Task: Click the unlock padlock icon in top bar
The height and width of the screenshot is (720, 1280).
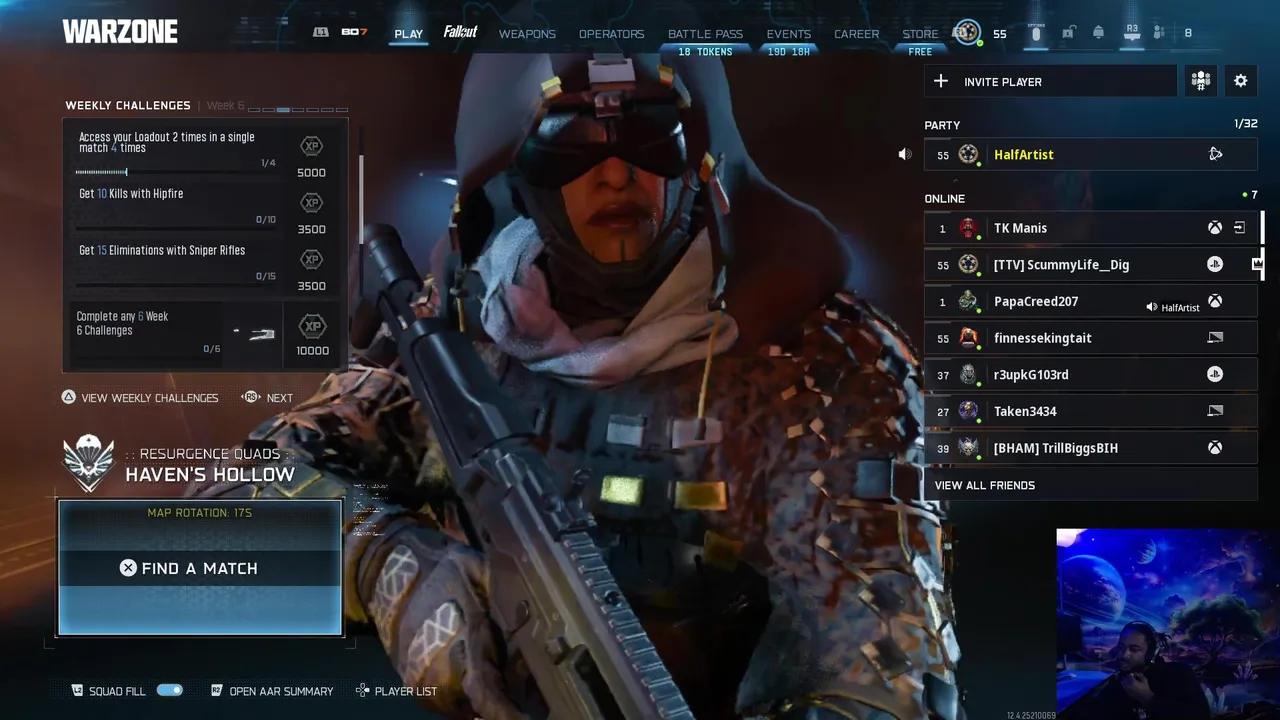Action: pyautogui.click(x=1068, y=32)
